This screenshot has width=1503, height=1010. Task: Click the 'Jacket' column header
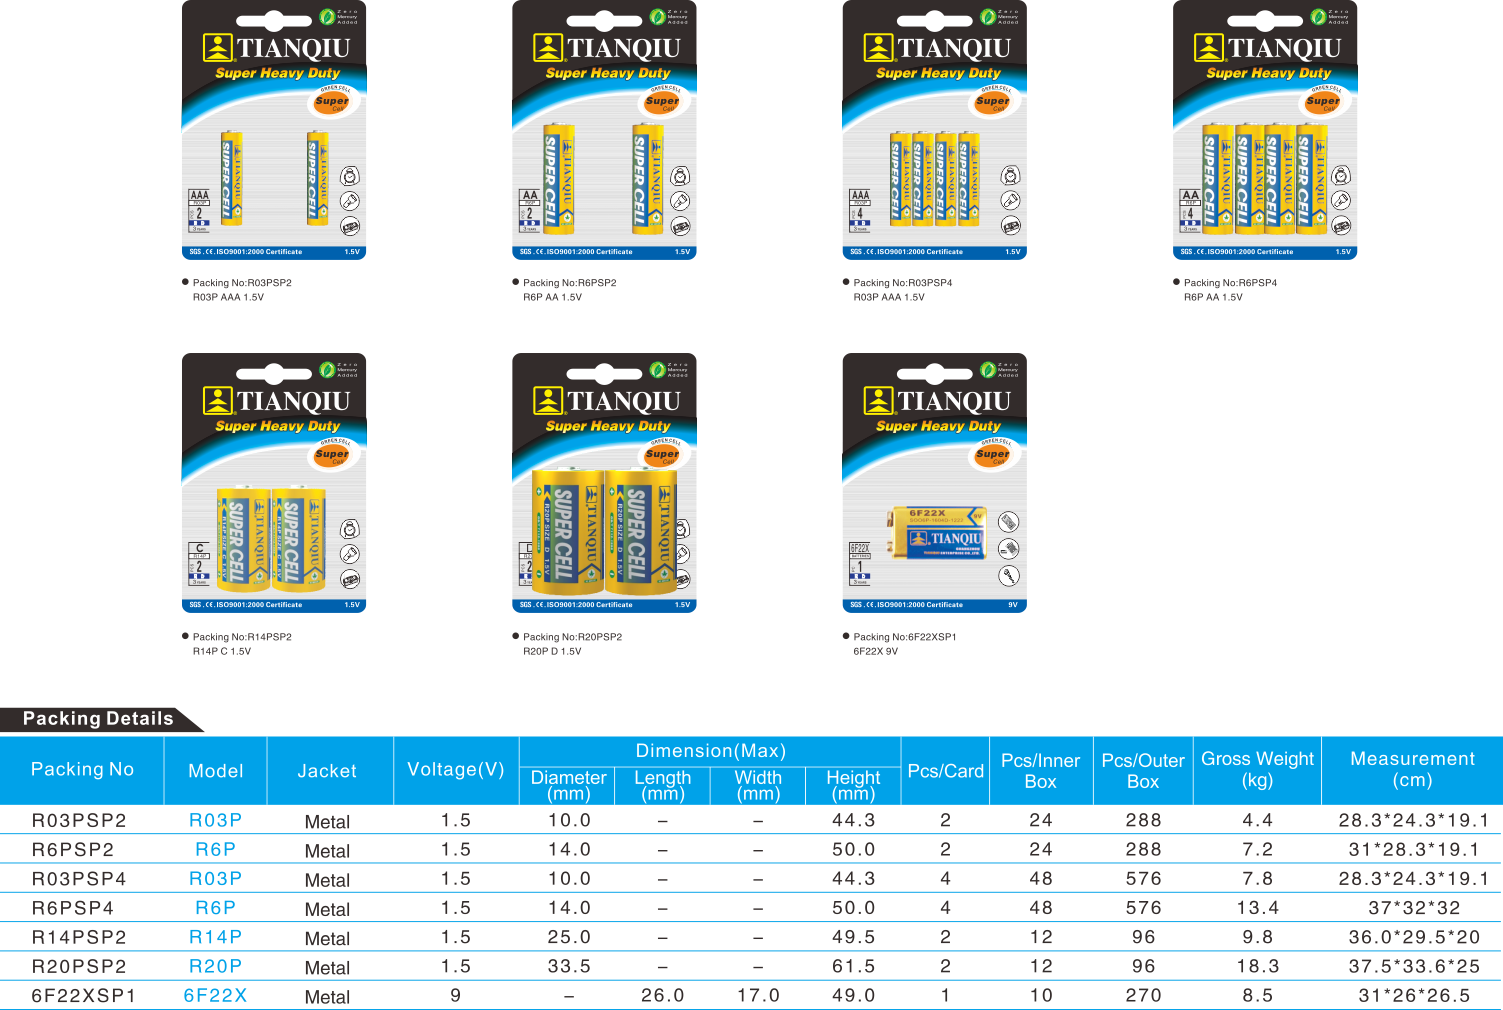(x=327, y=771)
